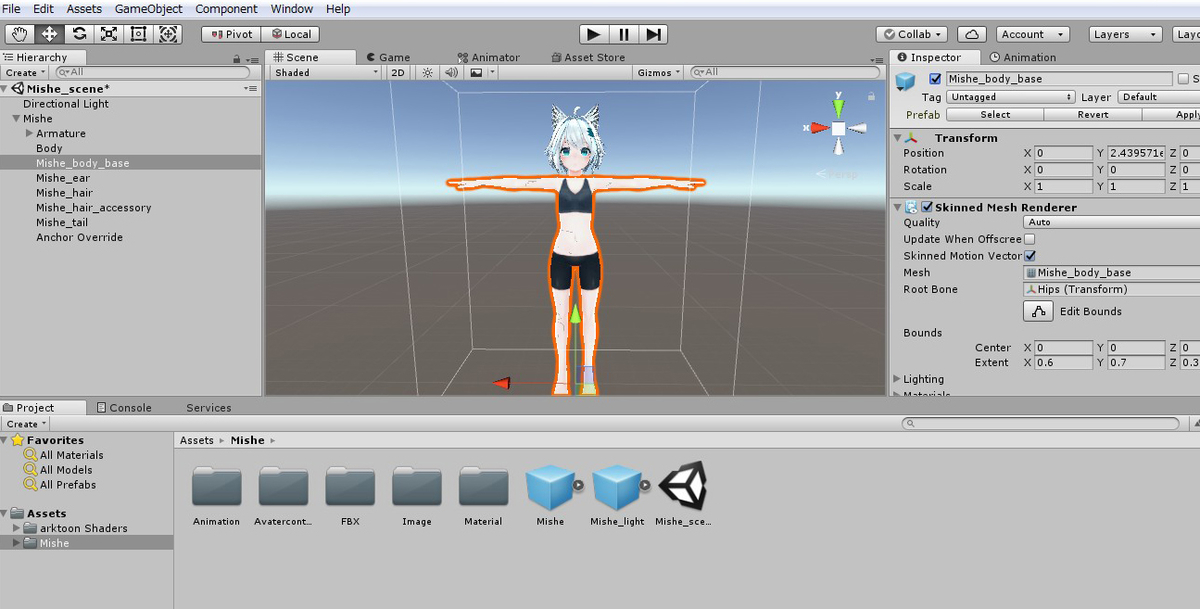Toggle the Static checkbox in Inspector
The width and height of the screenshot is (1200, 609).
click(1184, 79)
